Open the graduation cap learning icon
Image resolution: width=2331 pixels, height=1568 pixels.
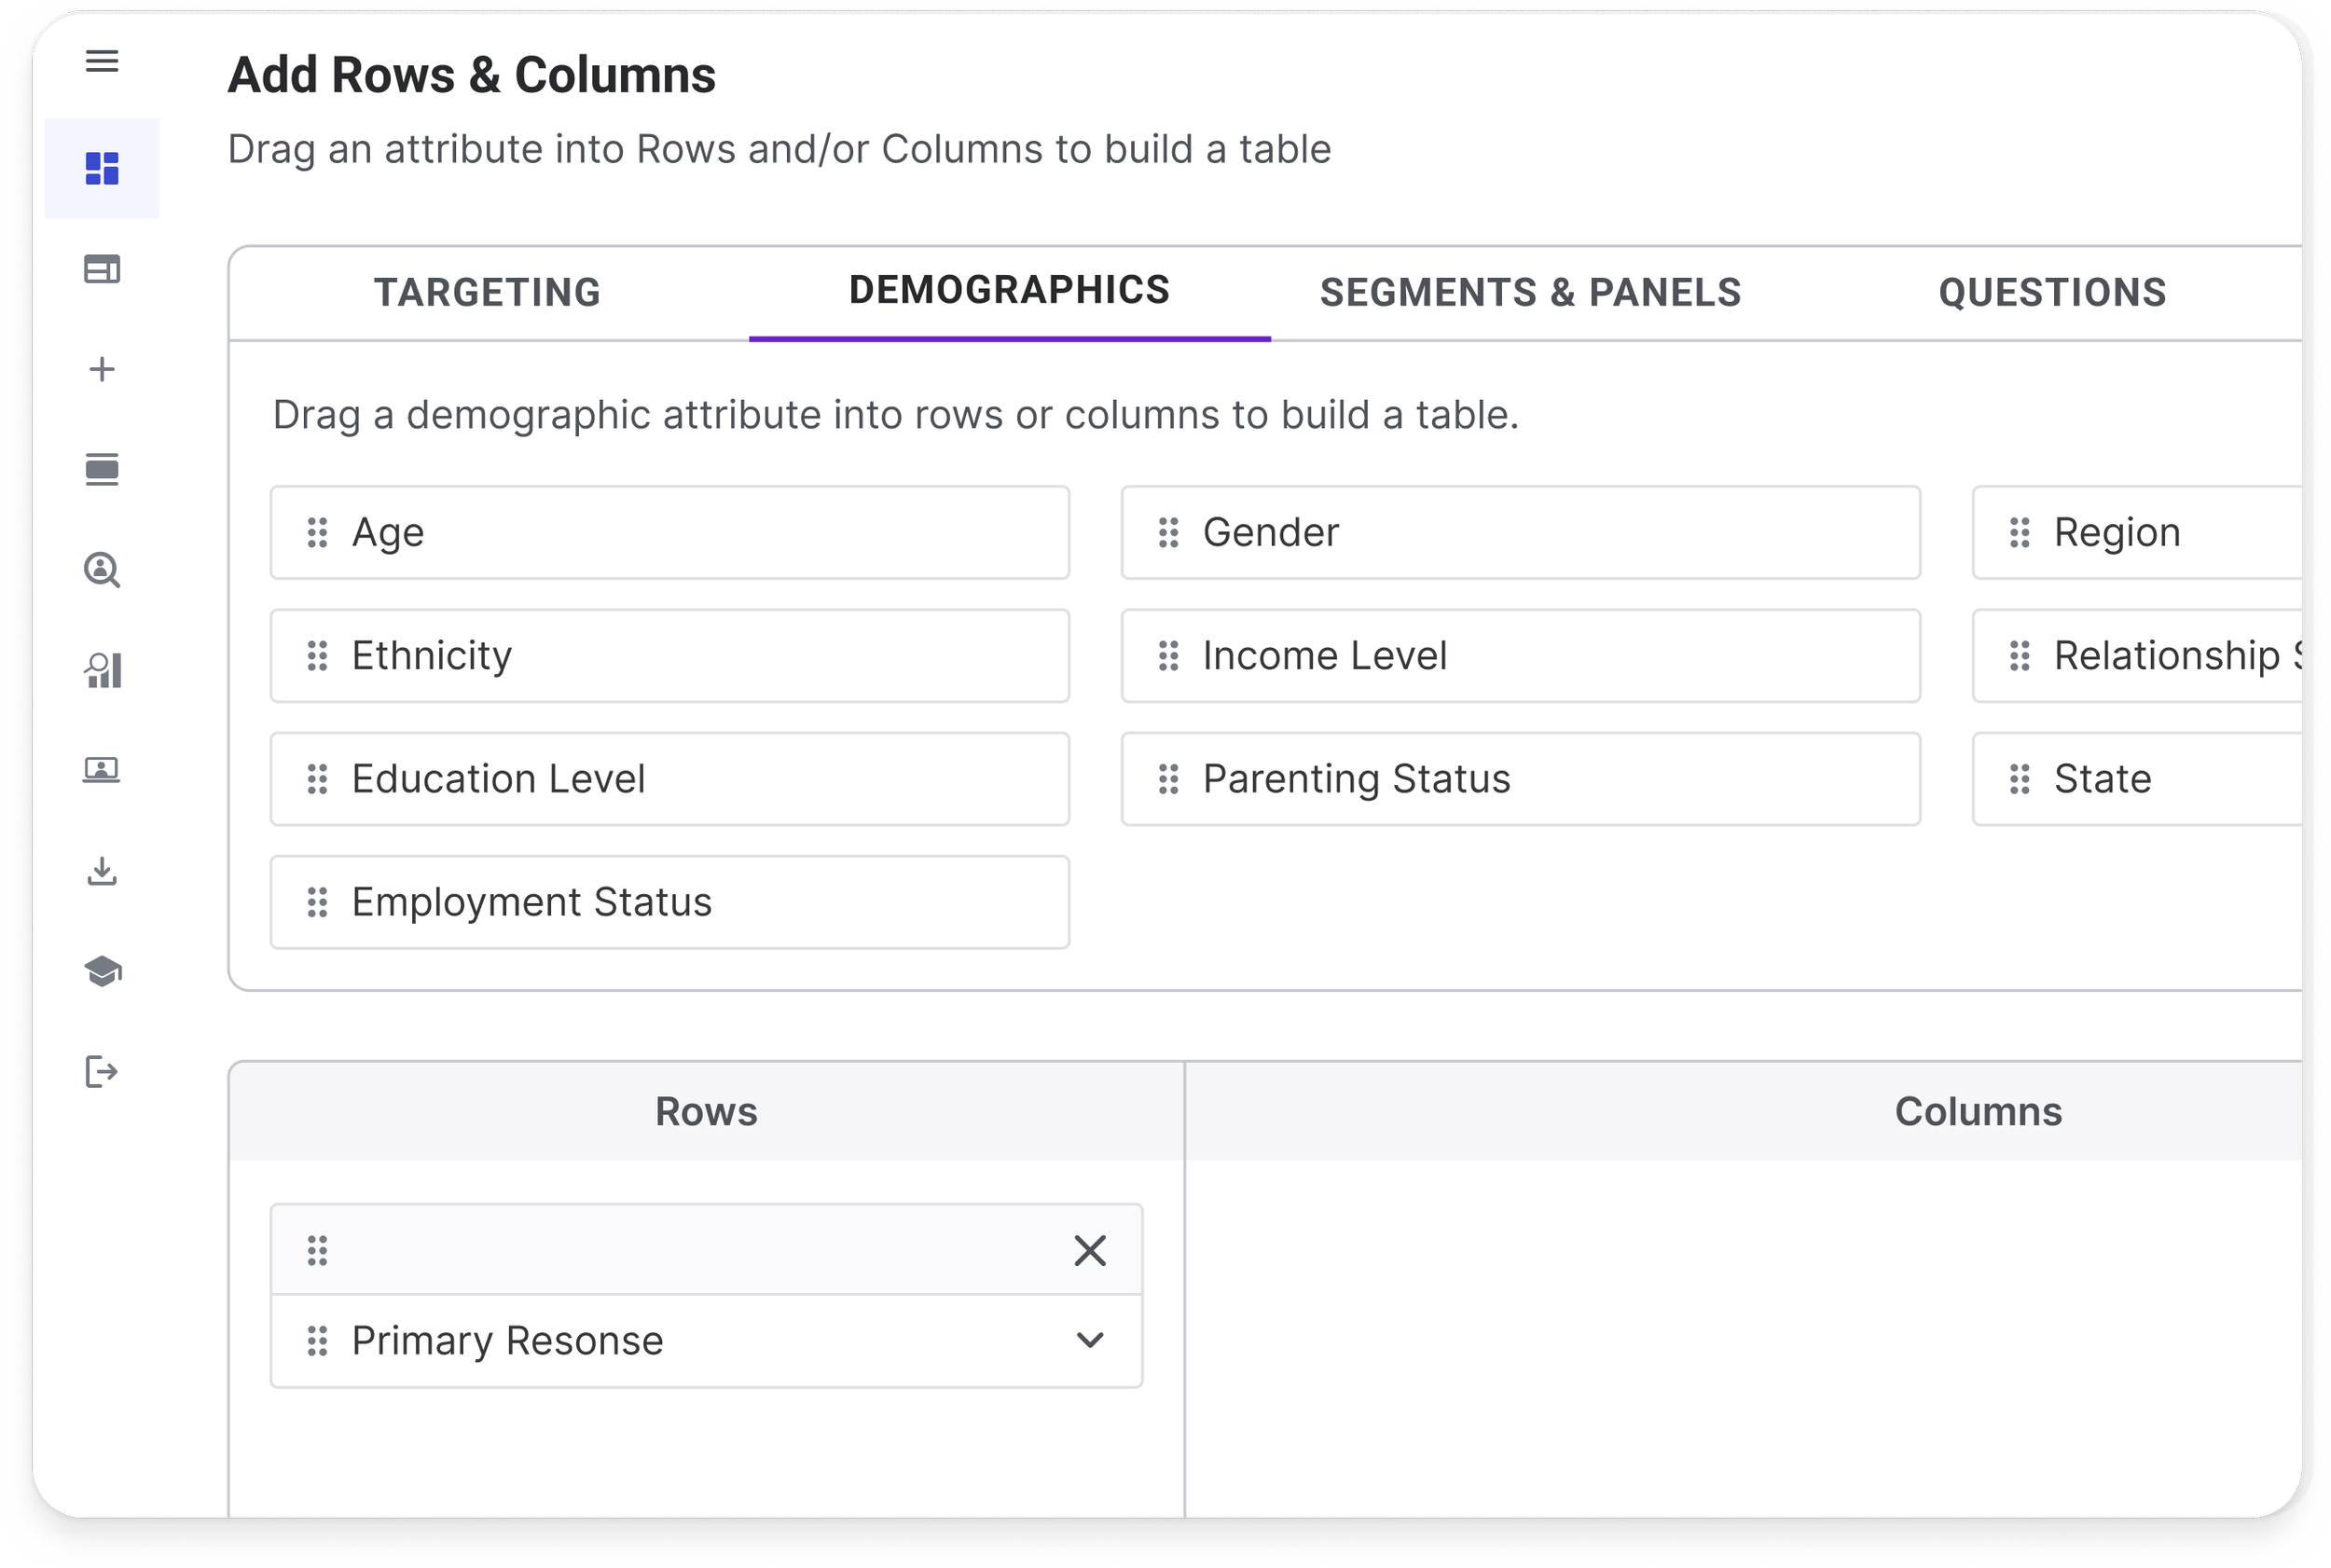(x=102, y=971)
